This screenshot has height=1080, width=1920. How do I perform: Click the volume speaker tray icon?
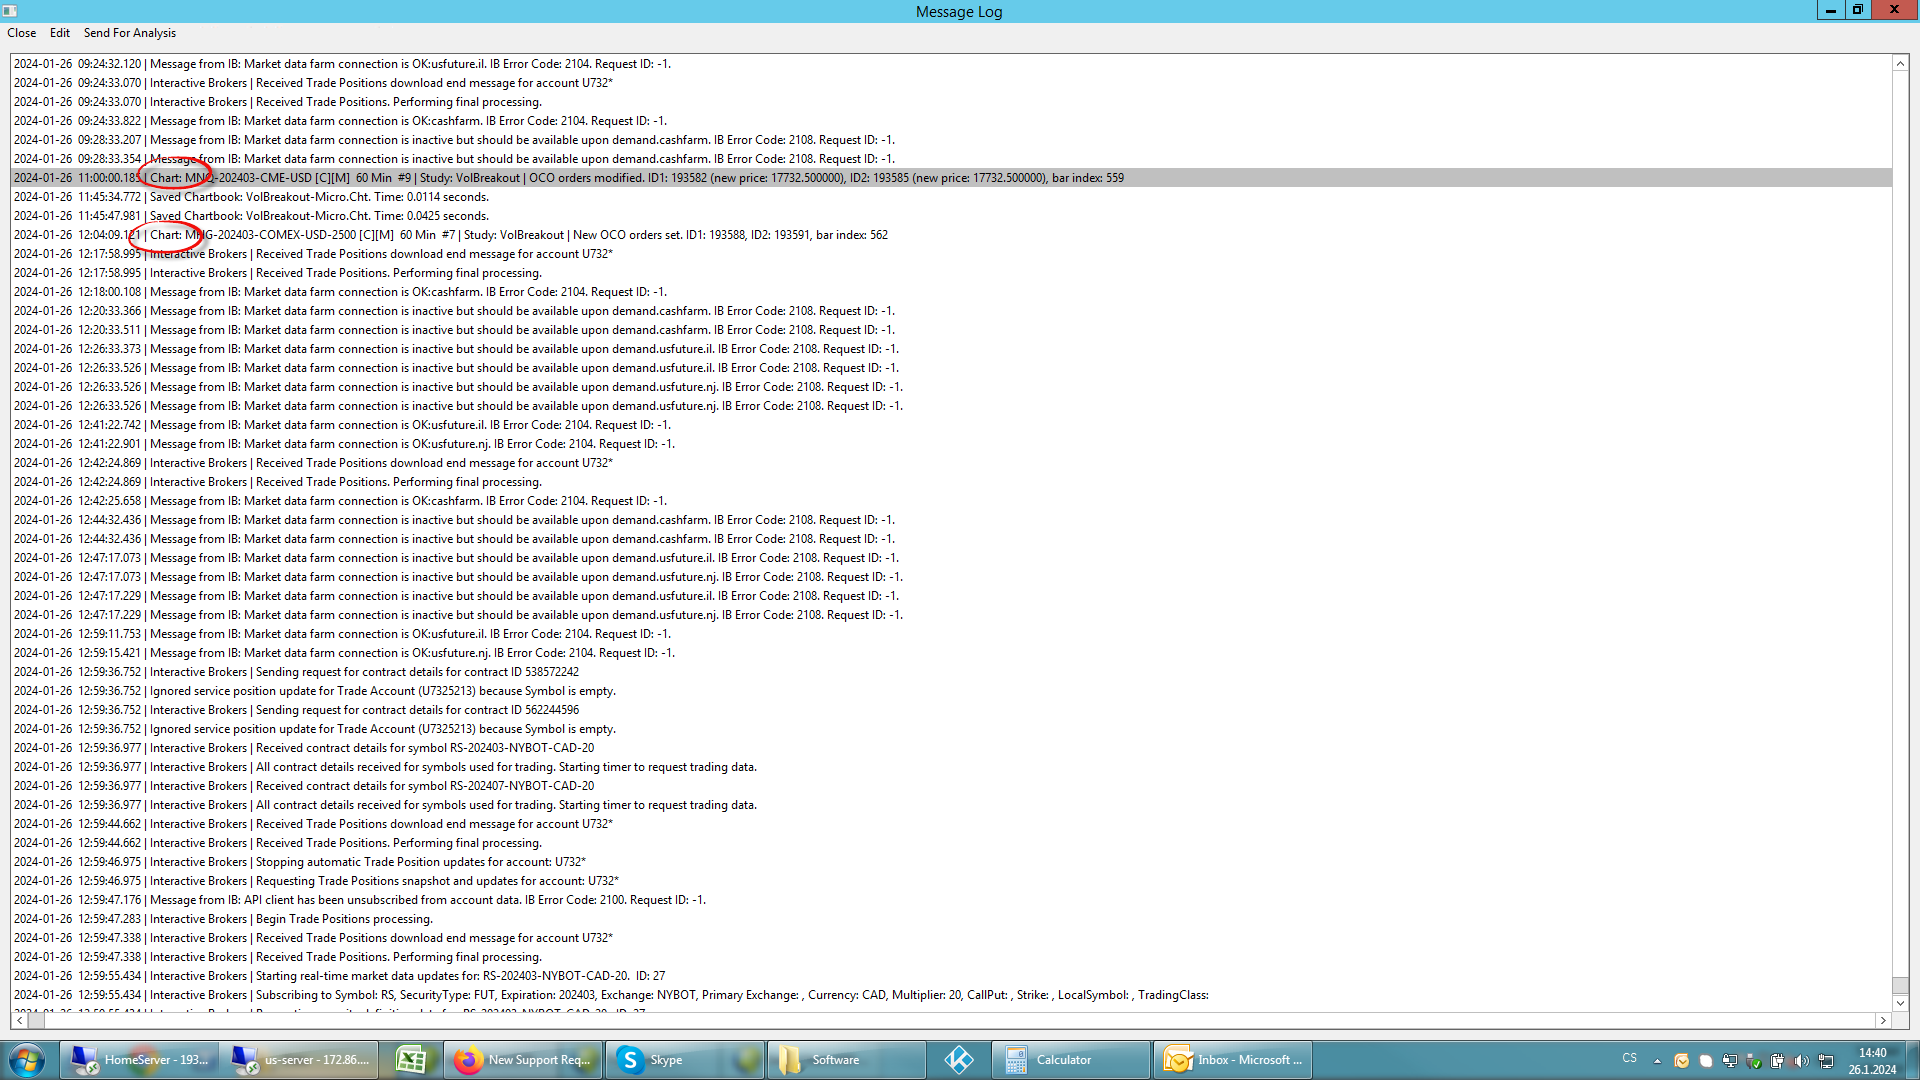(1801, 1061)
